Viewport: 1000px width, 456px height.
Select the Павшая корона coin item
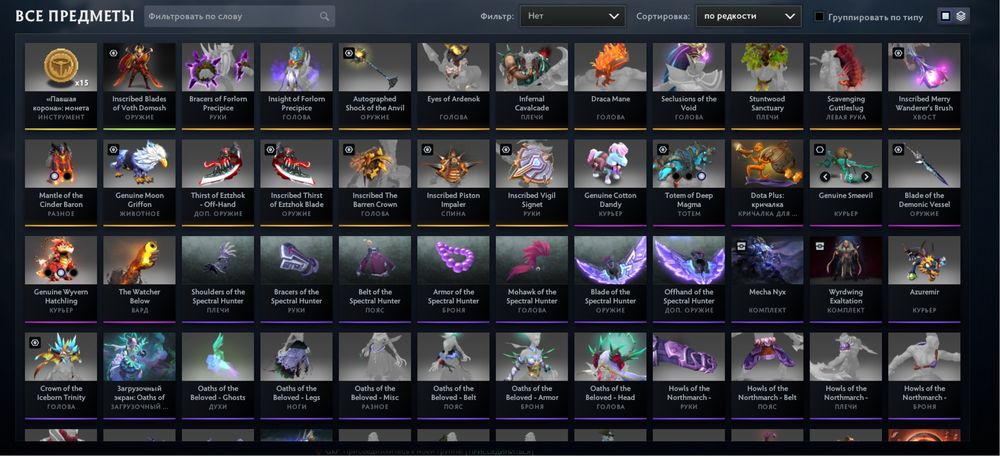[61, 85]
